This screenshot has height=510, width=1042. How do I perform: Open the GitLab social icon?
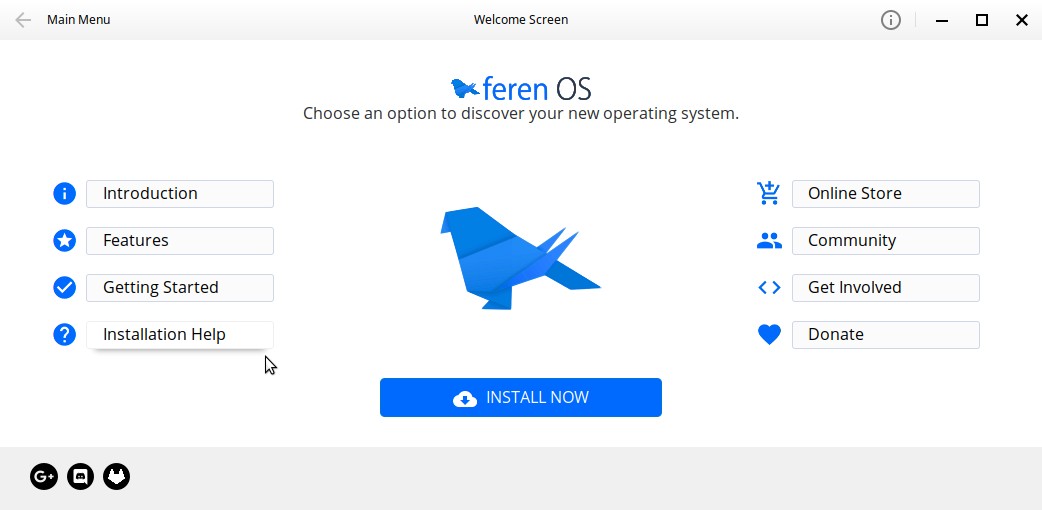(x=117, y=477)
